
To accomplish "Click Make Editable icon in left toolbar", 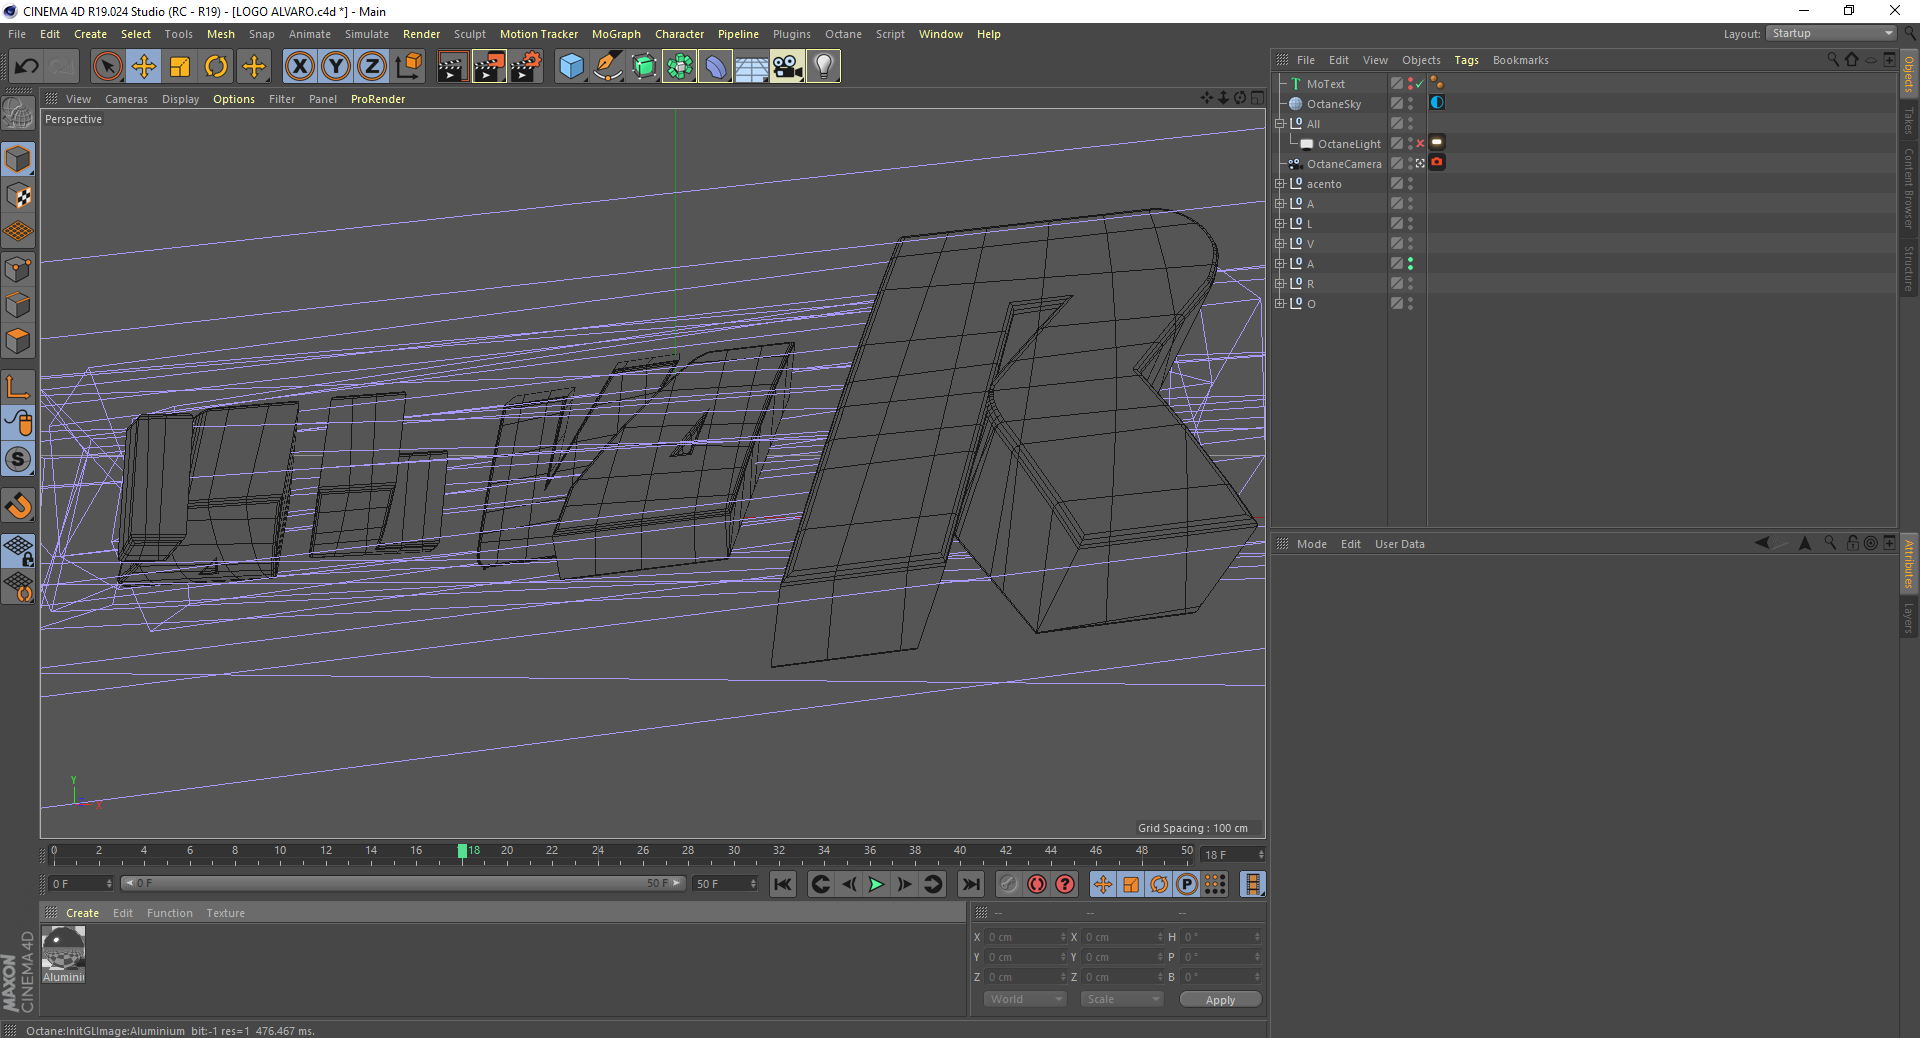I will pos(18,114).
